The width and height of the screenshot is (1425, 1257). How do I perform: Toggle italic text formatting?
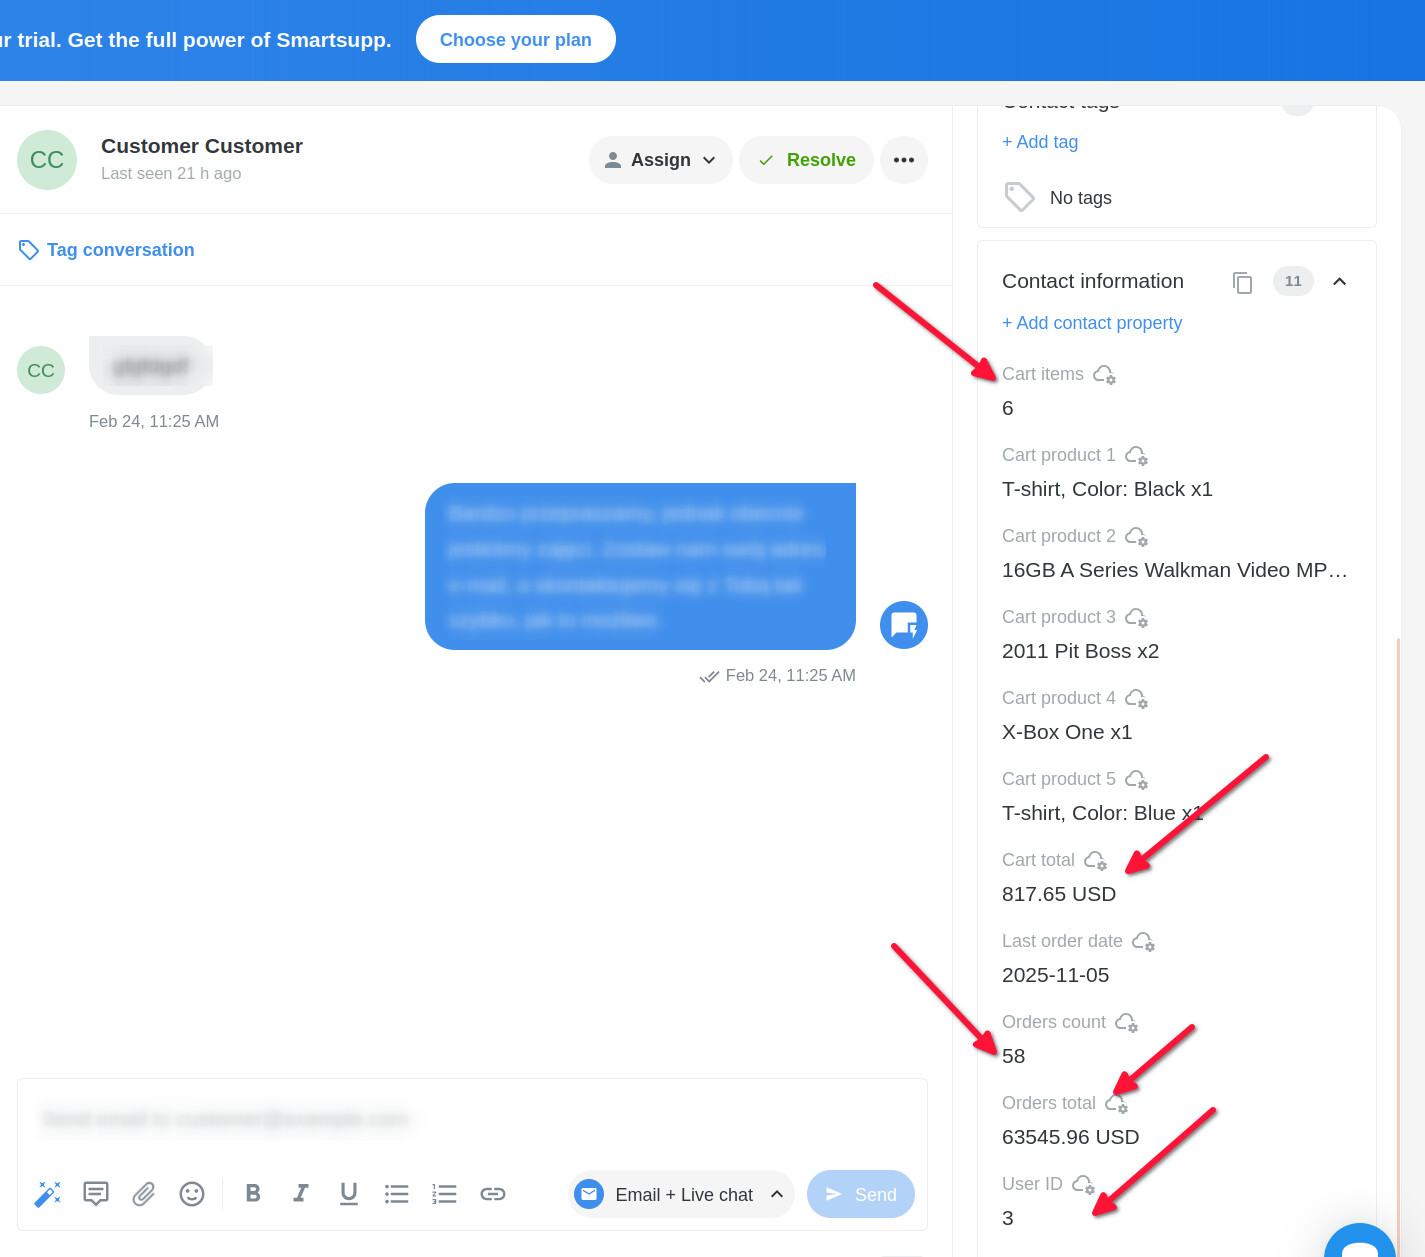point(301,1194)
